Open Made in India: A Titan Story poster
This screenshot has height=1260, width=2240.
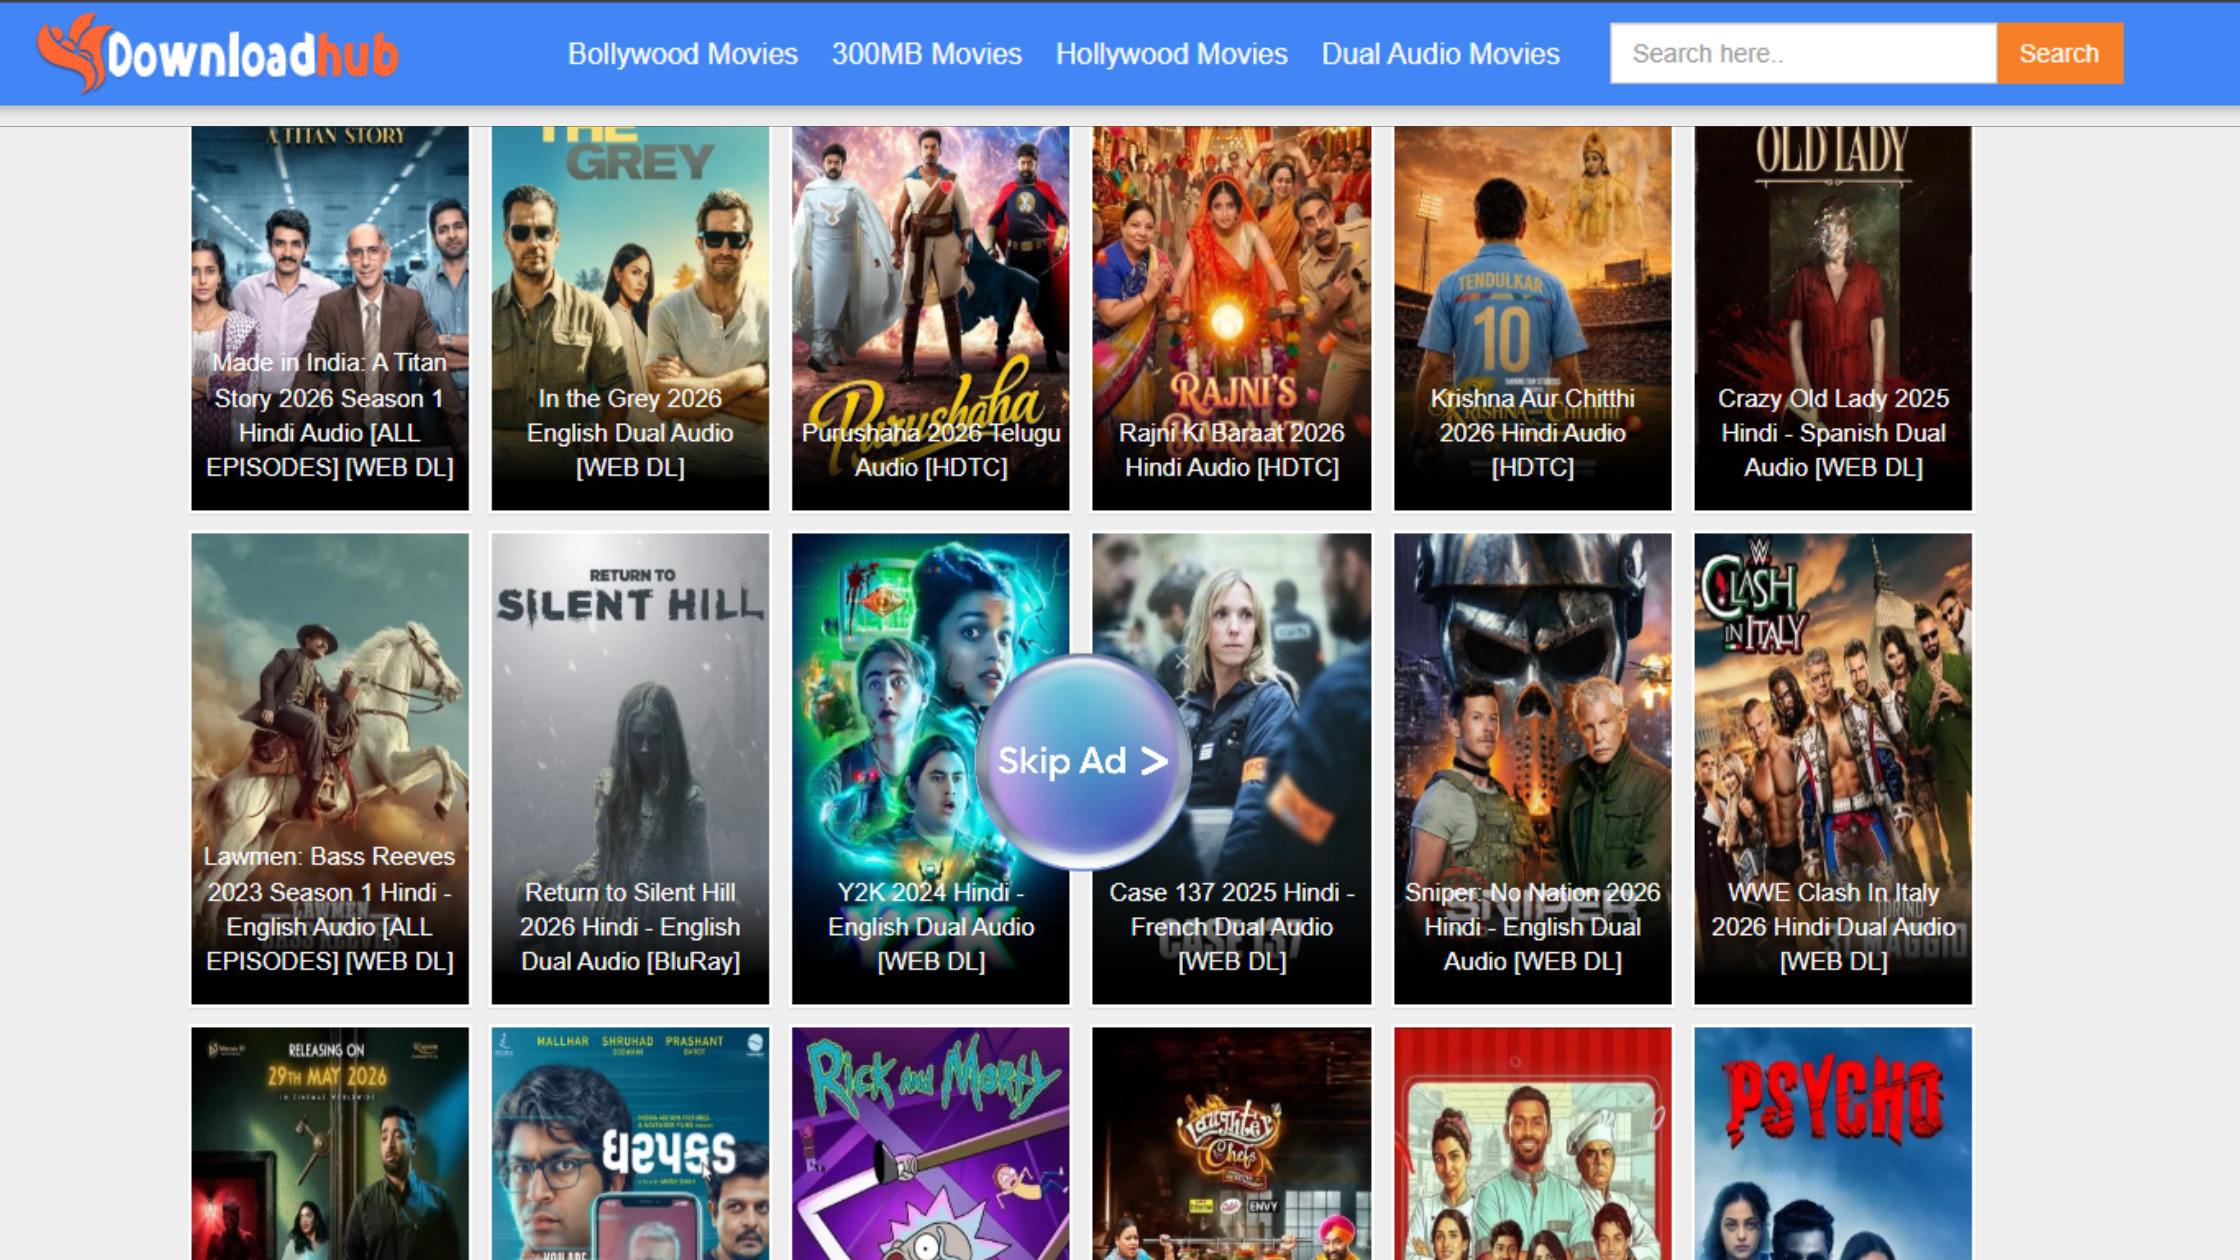click(x=330, y=318)
